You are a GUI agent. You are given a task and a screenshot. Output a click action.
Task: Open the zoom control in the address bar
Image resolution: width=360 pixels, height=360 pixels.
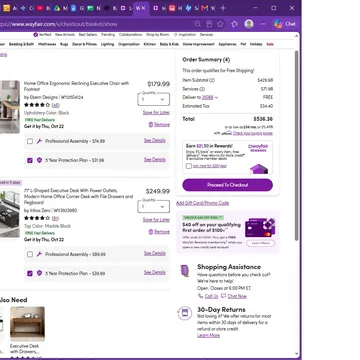click(x=198, y=24)
